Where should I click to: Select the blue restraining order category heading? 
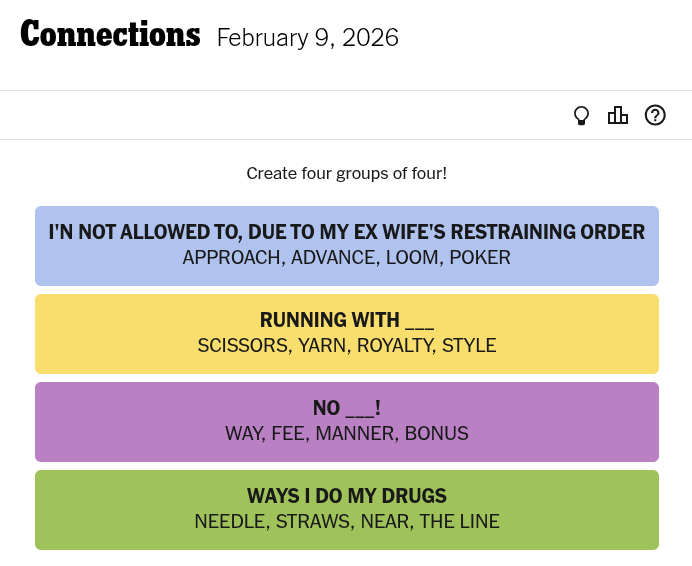pyautogui.click(x=346, y=232)
